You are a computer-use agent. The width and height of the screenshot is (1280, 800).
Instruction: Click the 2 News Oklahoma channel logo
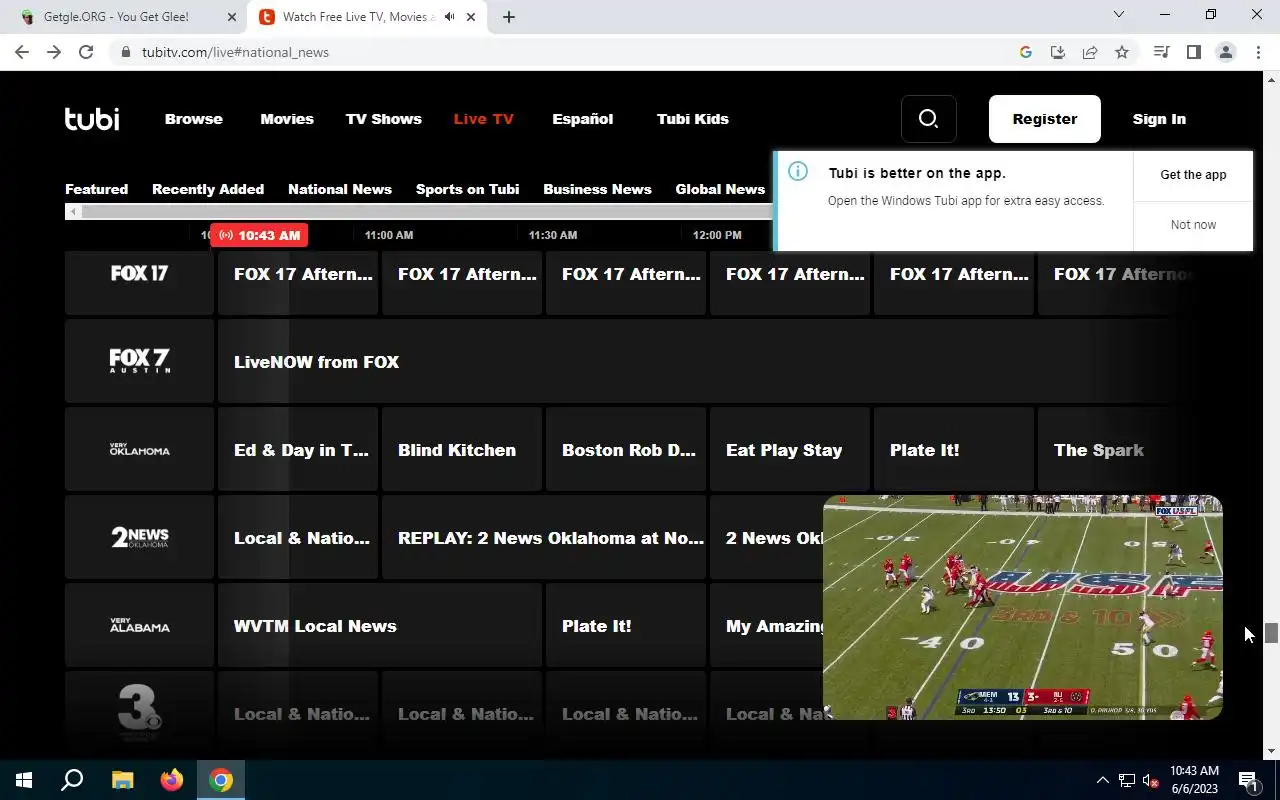click(139, 537)
